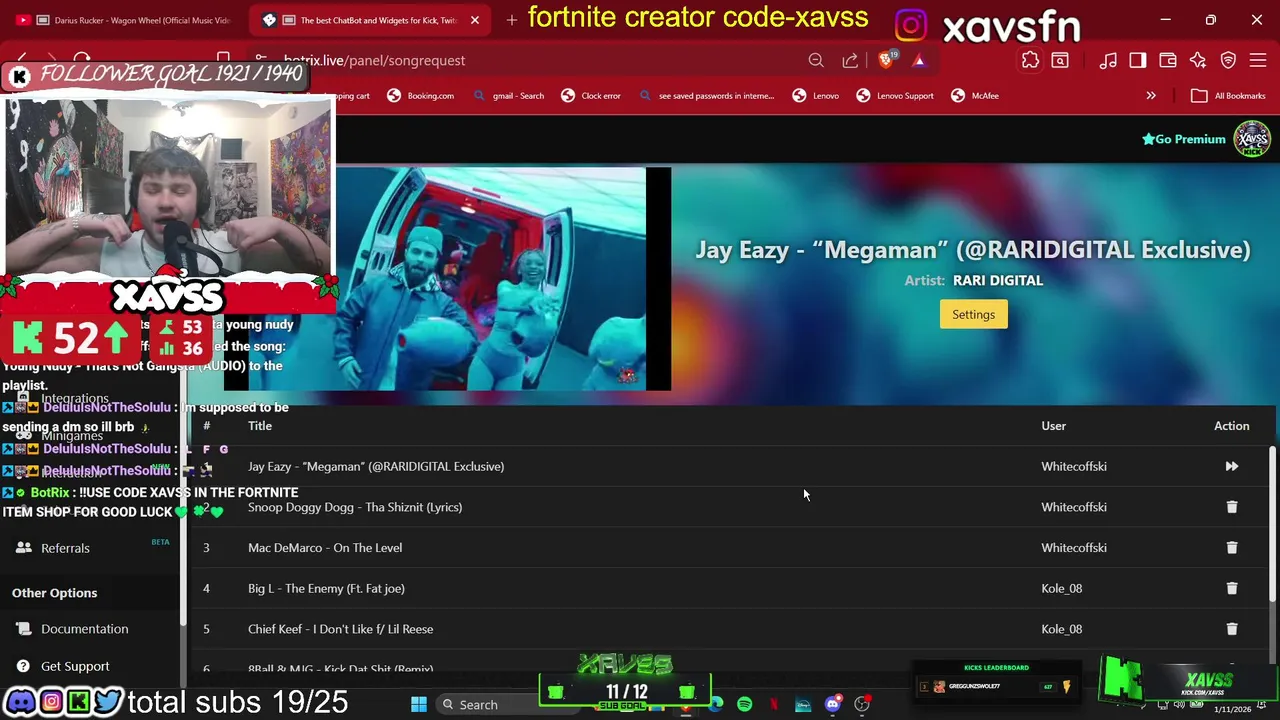Open Netflix from the taskbar
This screenshot has width=1280, height=720.
(x=774, y=704)
